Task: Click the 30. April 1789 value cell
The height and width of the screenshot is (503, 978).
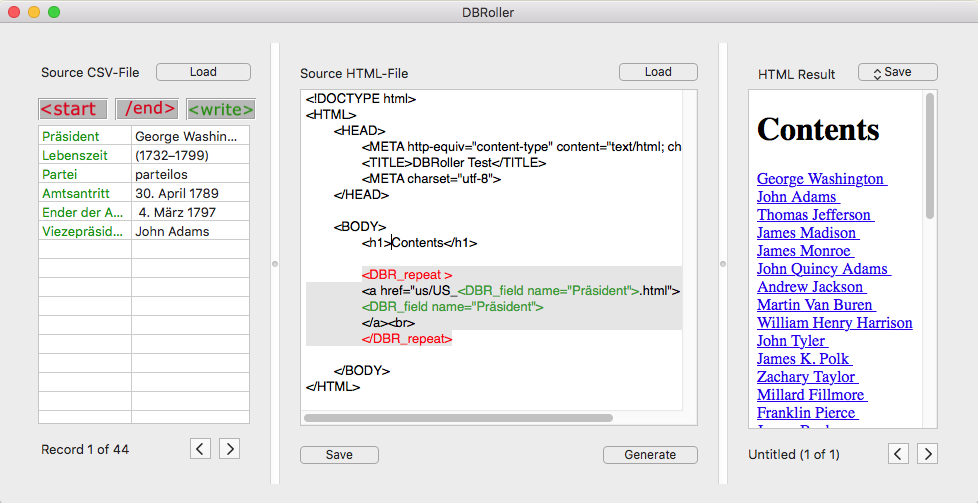Action: pyautogui.click(x=190, y=193)
